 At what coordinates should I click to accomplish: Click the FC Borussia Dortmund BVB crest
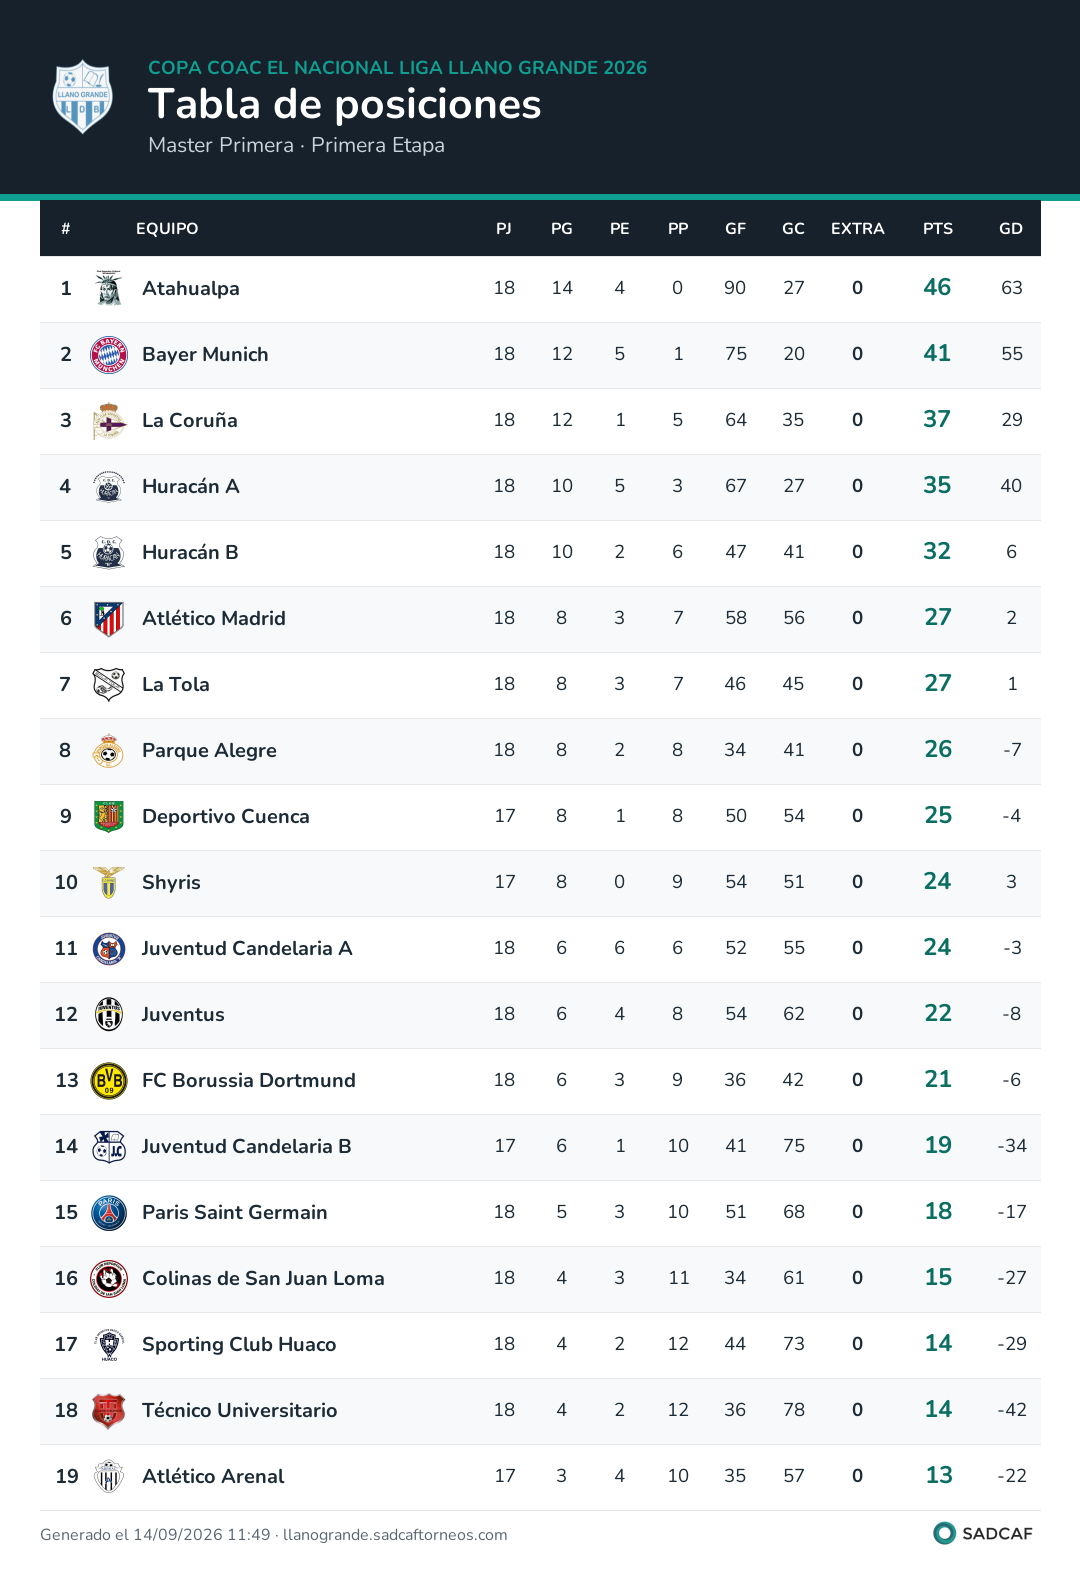109,1081
